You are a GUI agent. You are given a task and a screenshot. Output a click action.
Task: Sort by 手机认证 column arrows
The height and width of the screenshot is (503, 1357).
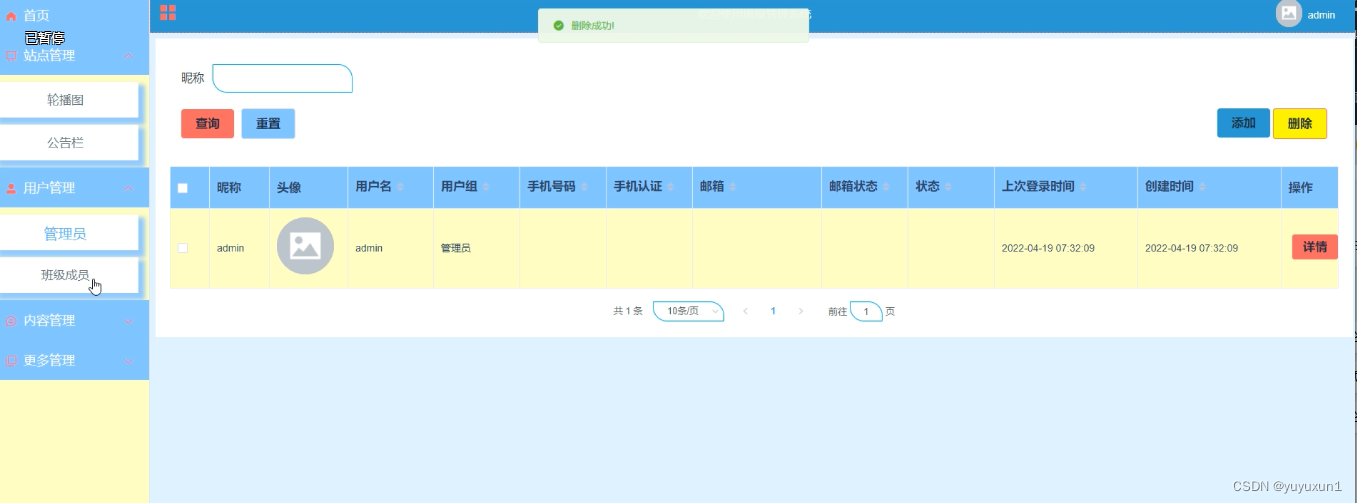pyautogui.click(x=670, y=187)
